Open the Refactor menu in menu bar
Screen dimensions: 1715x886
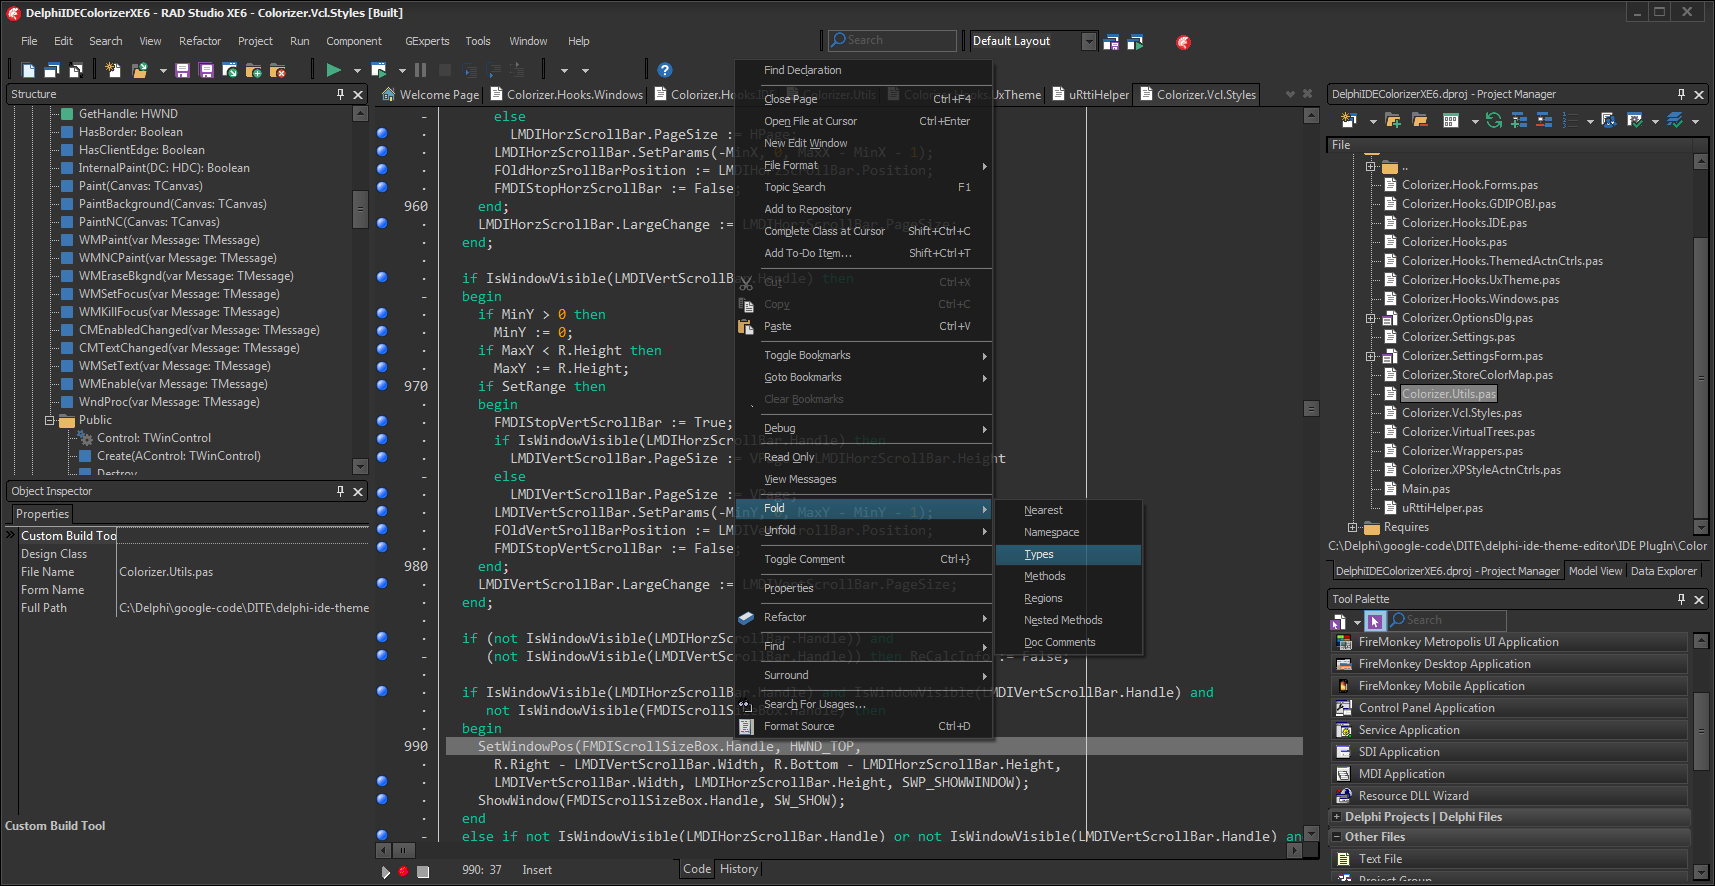click(x=200, y=41)
